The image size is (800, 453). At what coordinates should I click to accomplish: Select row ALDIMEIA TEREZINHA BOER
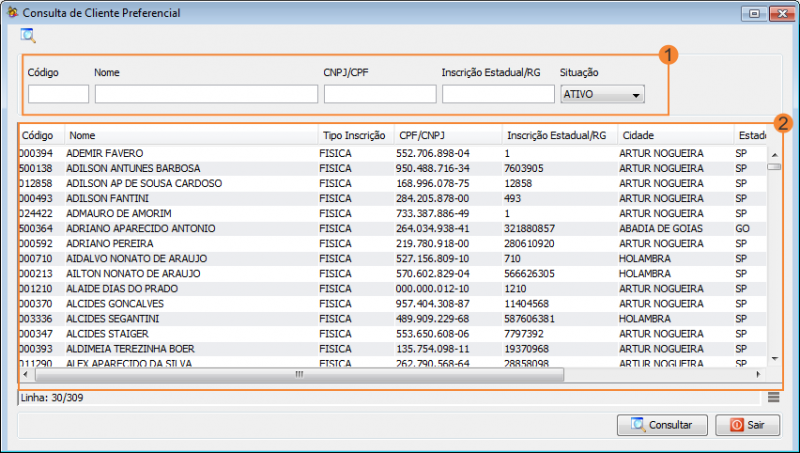click(393, 349)
